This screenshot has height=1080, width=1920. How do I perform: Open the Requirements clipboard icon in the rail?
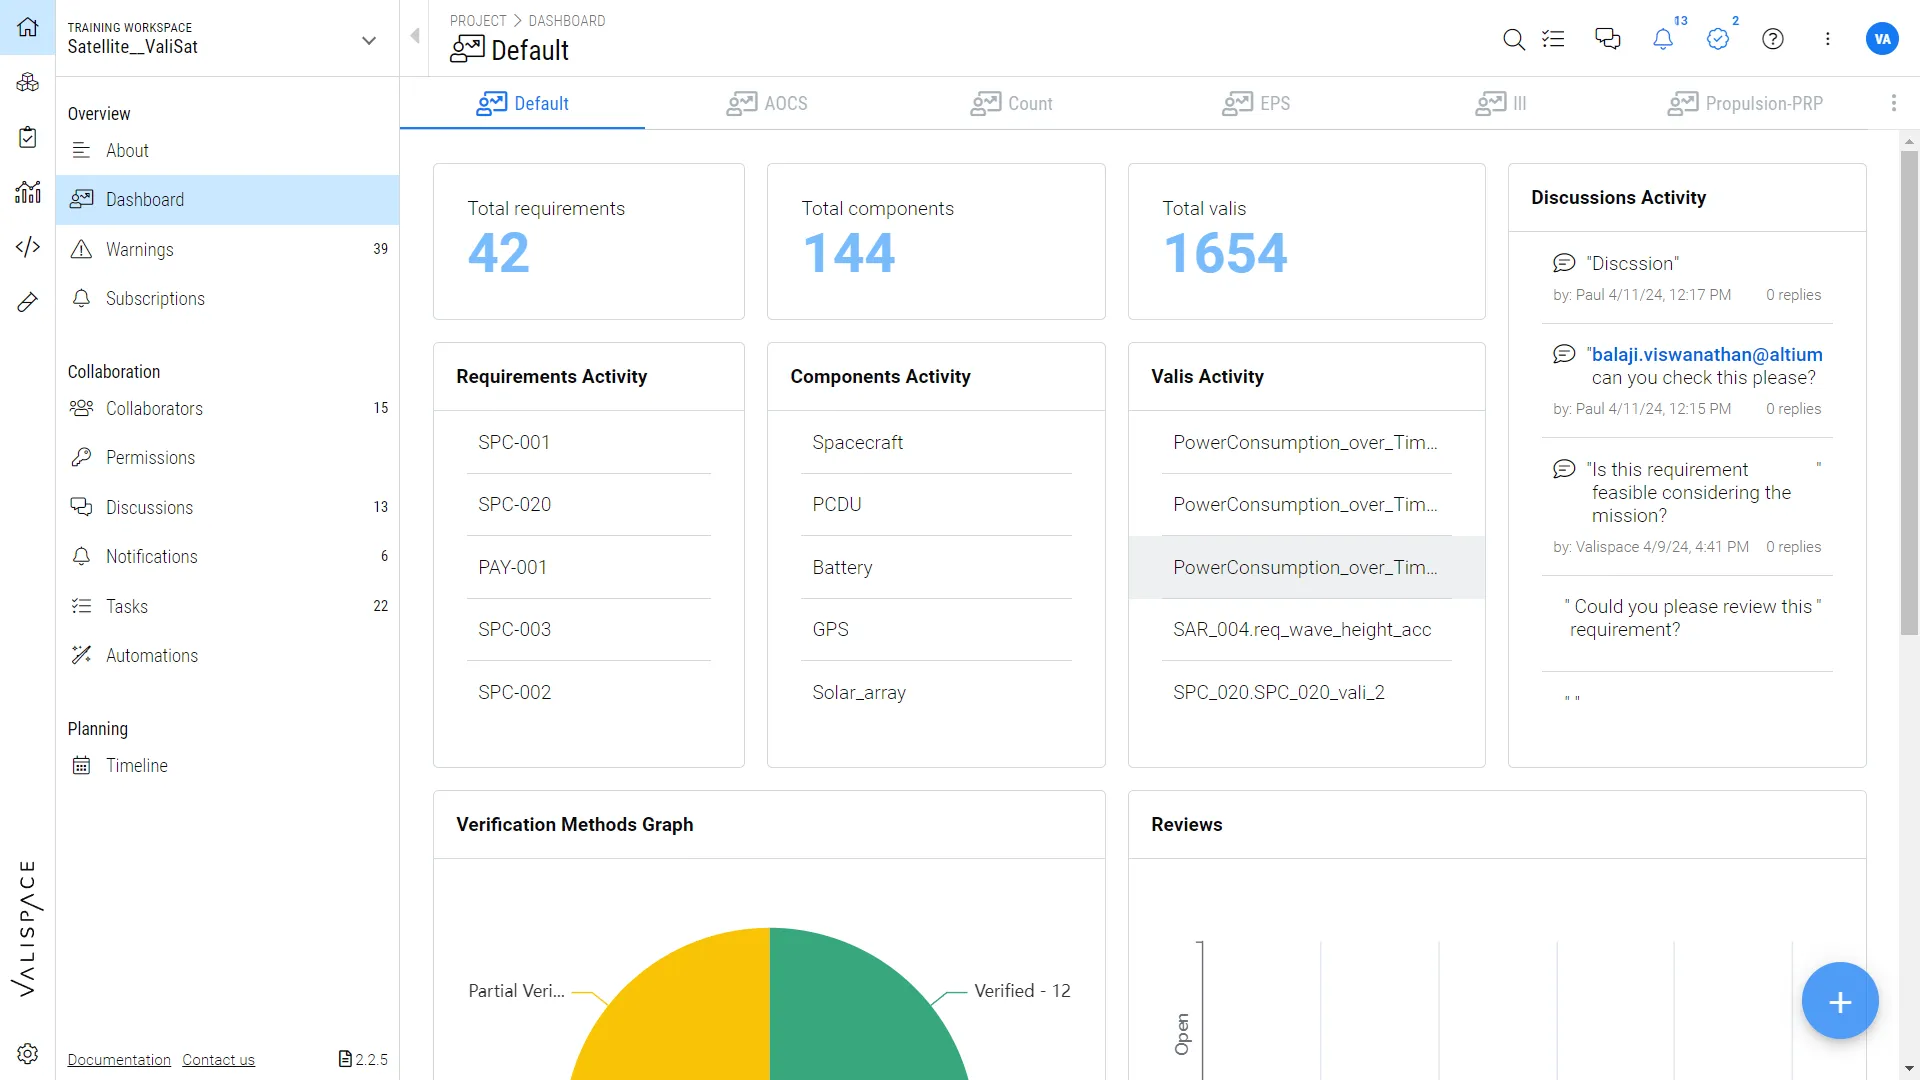tap(28, 137)
